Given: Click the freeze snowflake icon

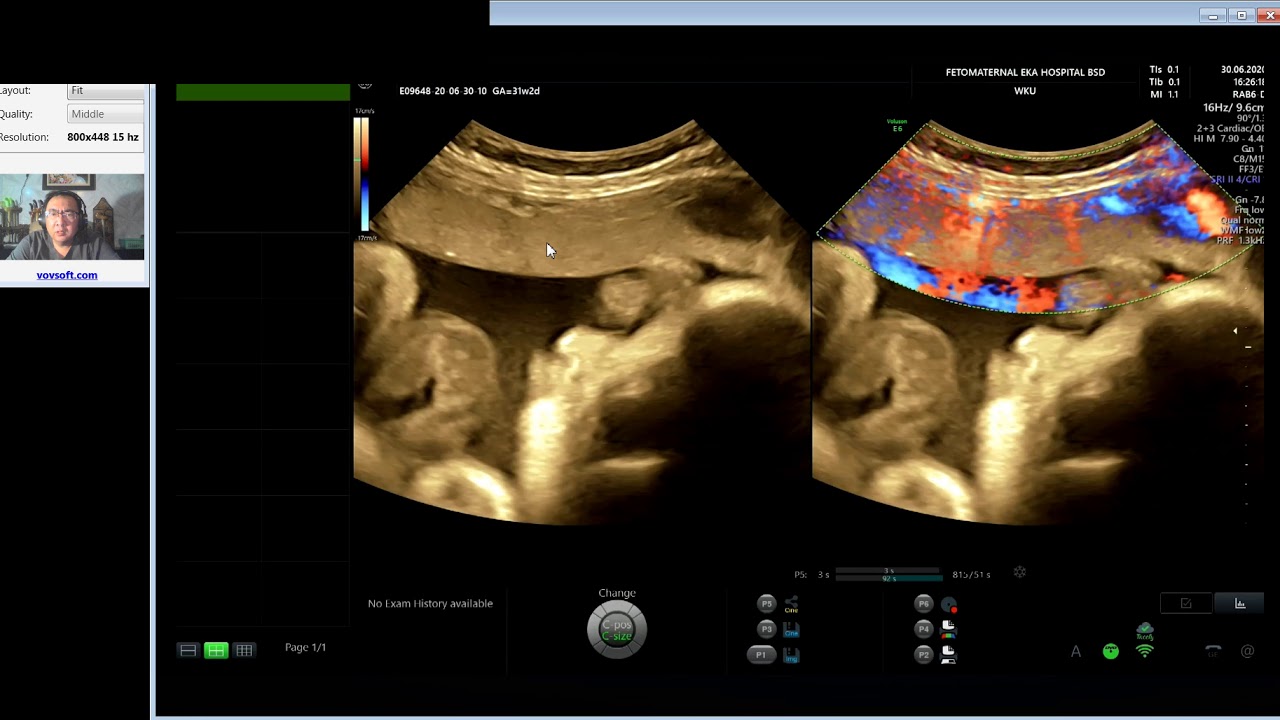Looking at the screenshot, I should click(1020, 573).
